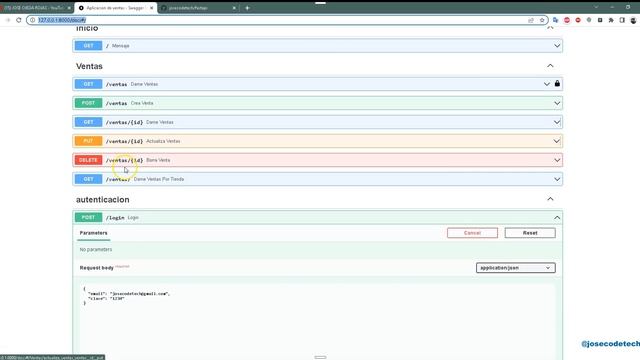Click the share page icon in address bar
This screenshot has height=360, width=640.
pyautogui.click(x=531, y=20)
